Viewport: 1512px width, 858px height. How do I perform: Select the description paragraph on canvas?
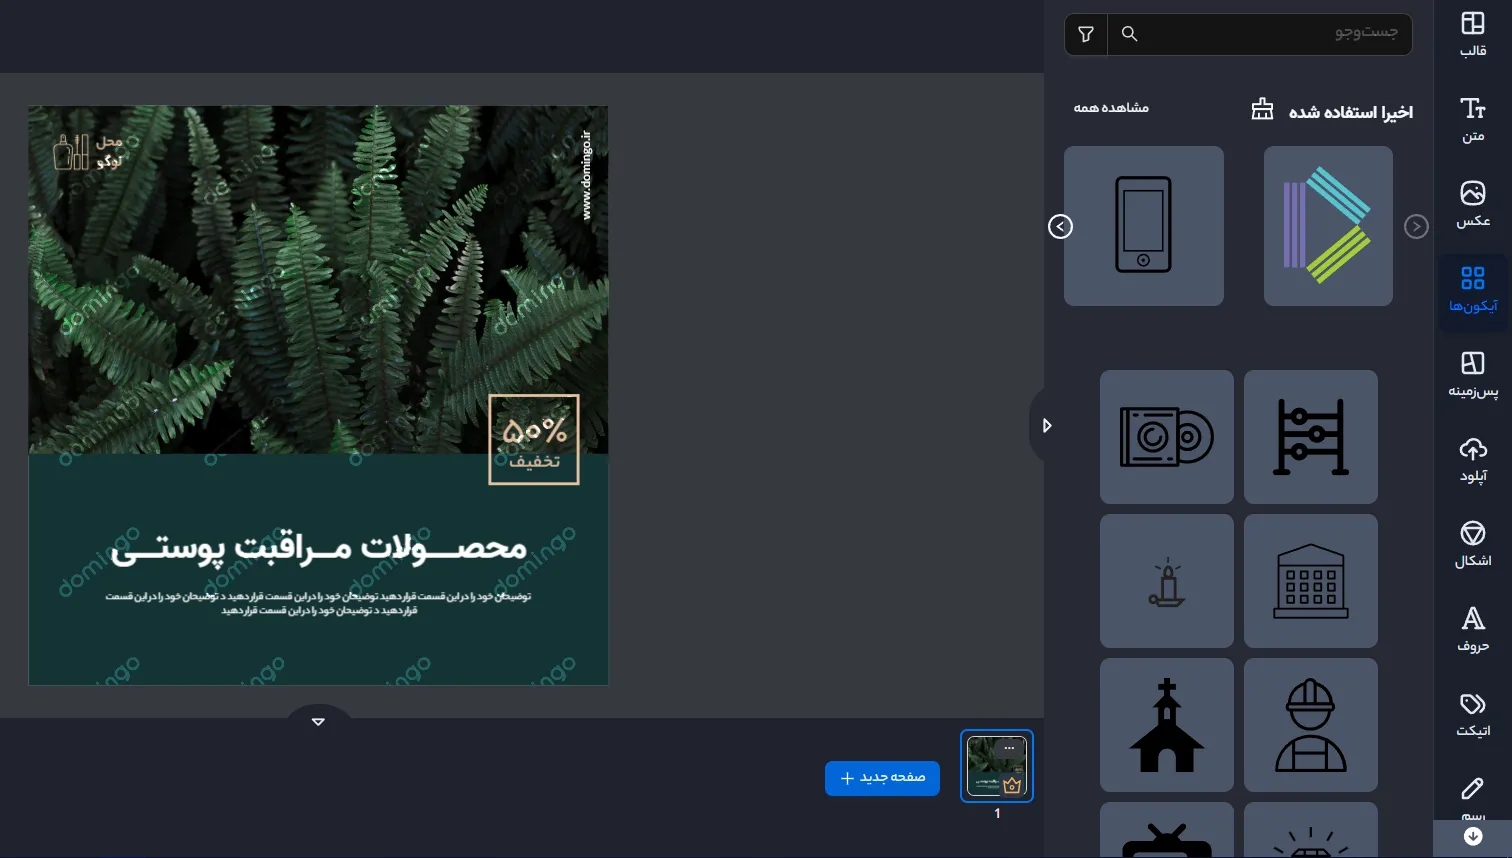pos(318,603)
